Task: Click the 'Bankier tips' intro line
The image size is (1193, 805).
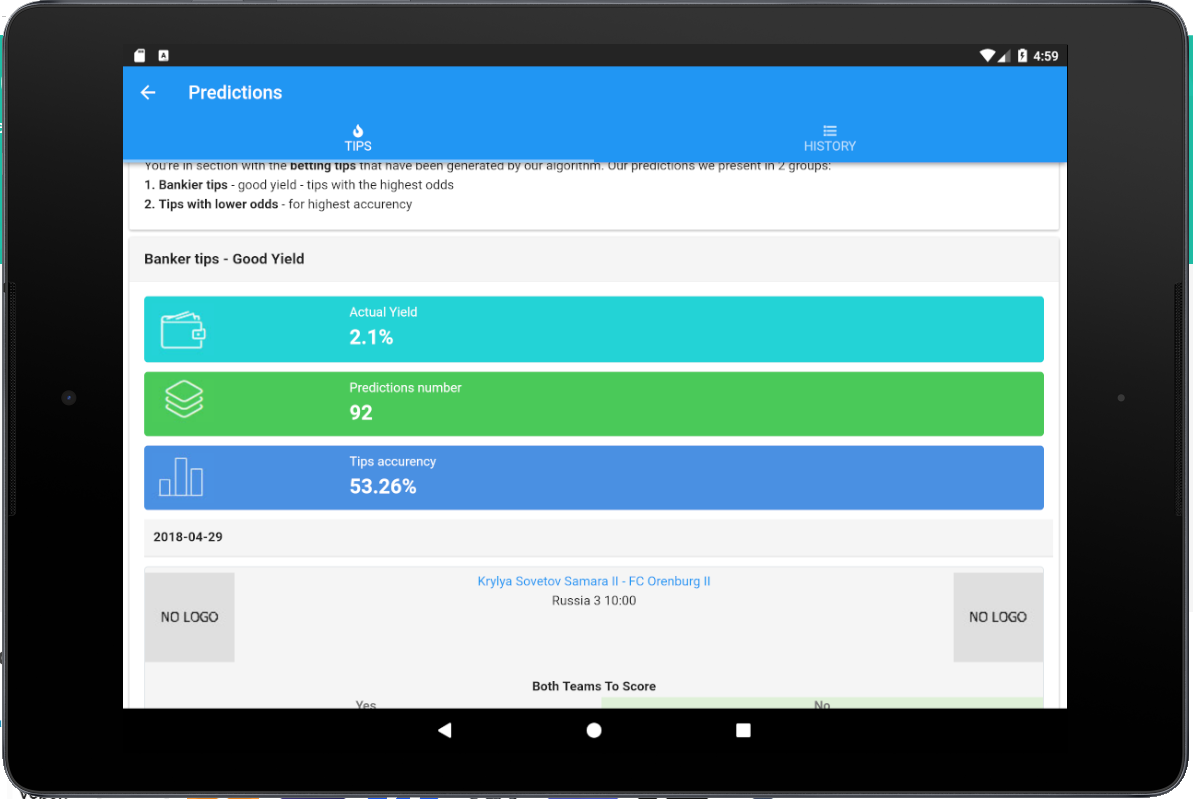Action: point(299,185)
